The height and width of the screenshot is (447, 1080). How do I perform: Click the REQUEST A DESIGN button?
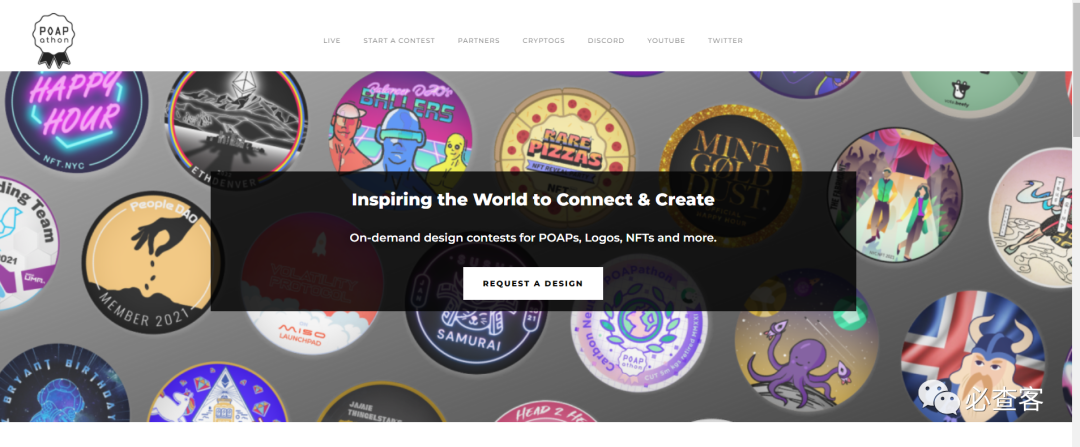[x=533, y=283]
